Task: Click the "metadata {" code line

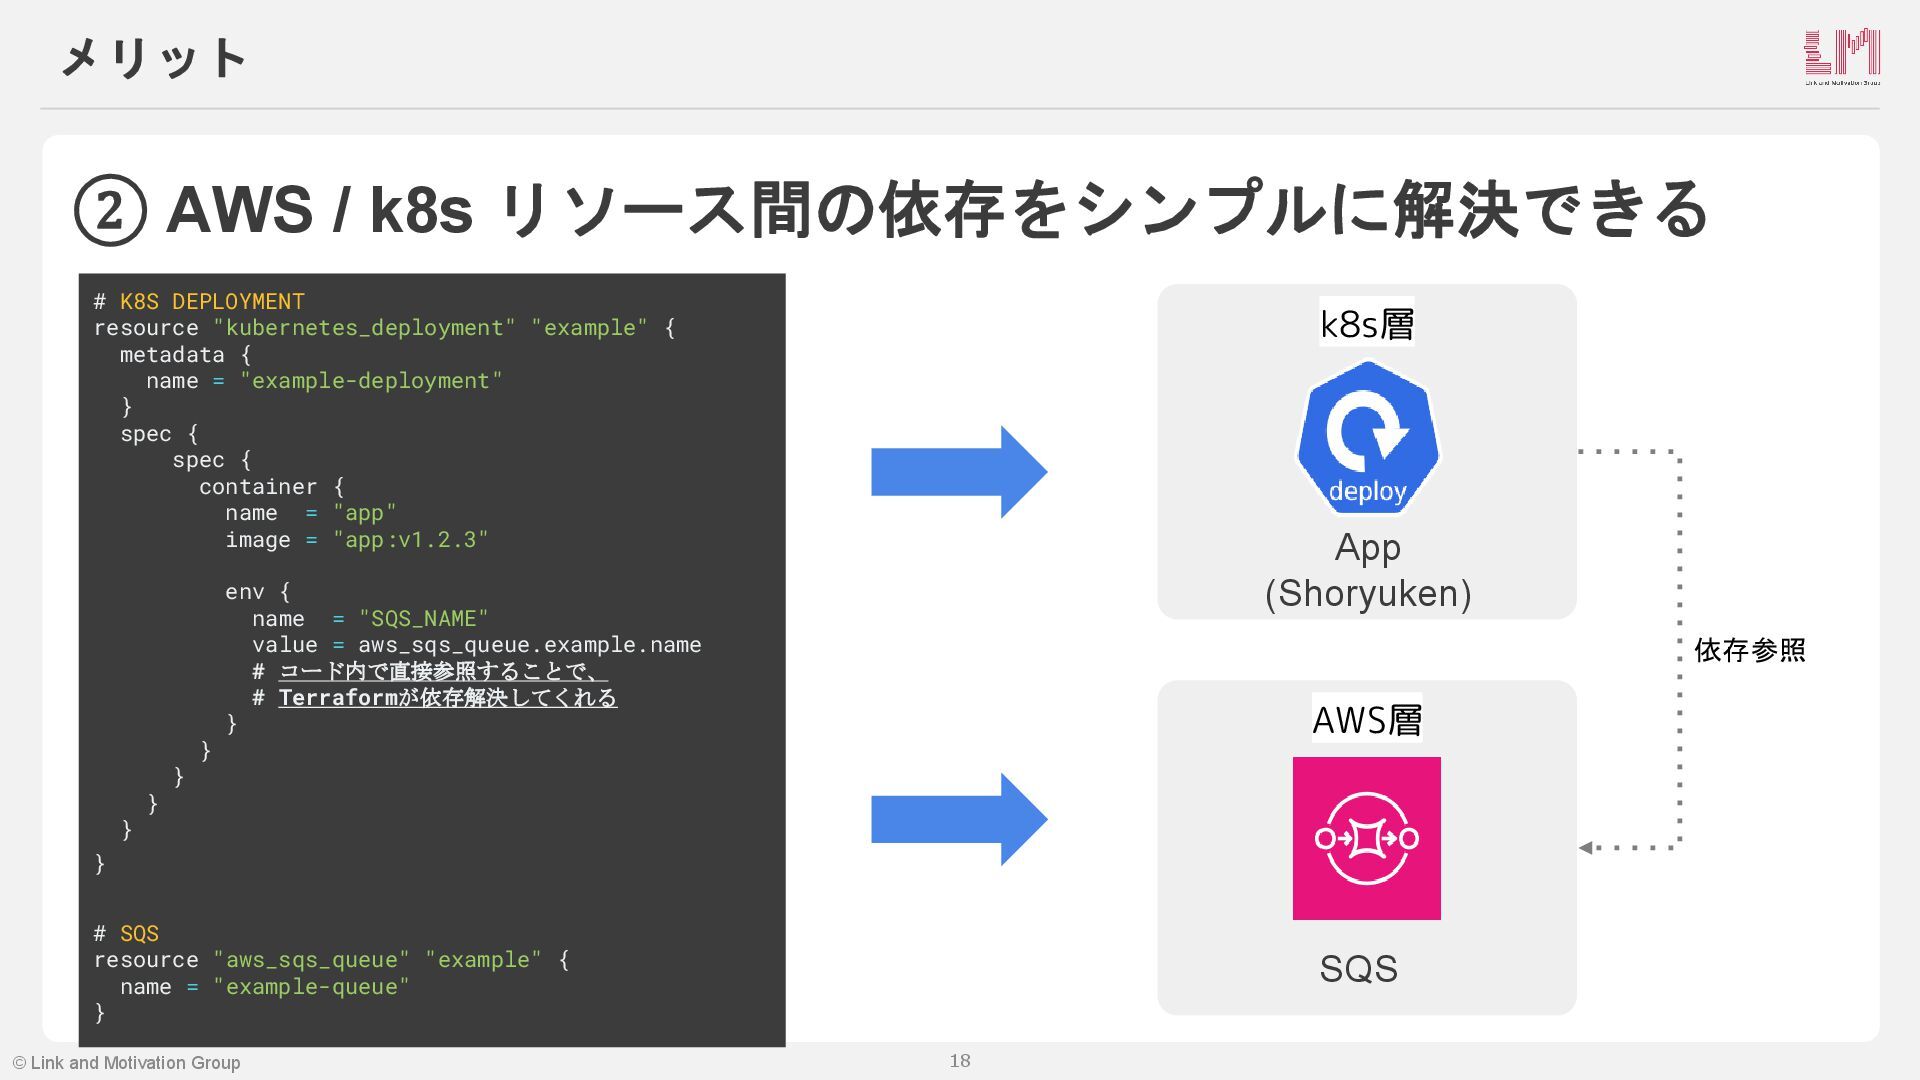Action: coord(186,355)
